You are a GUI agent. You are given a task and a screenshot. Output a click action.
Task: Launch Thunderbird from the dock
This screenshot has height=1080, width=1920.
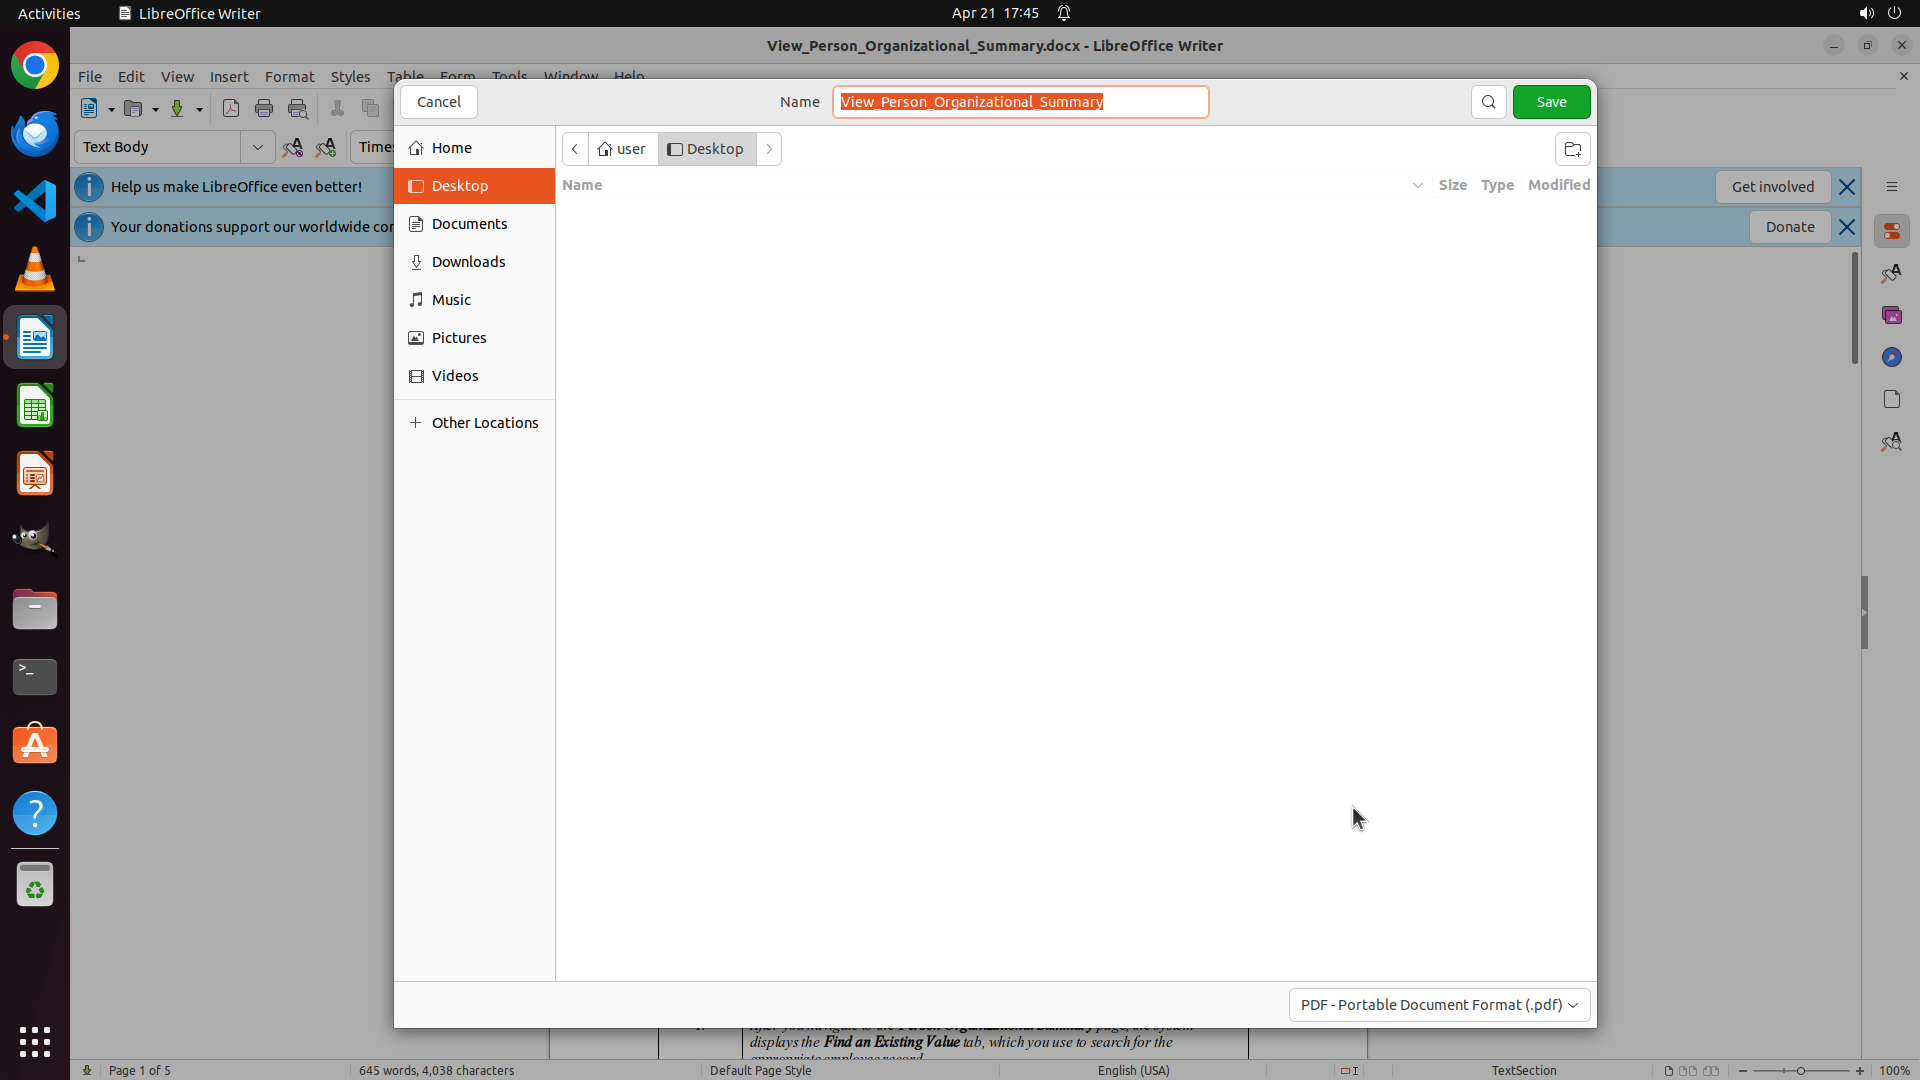(35, 133)
